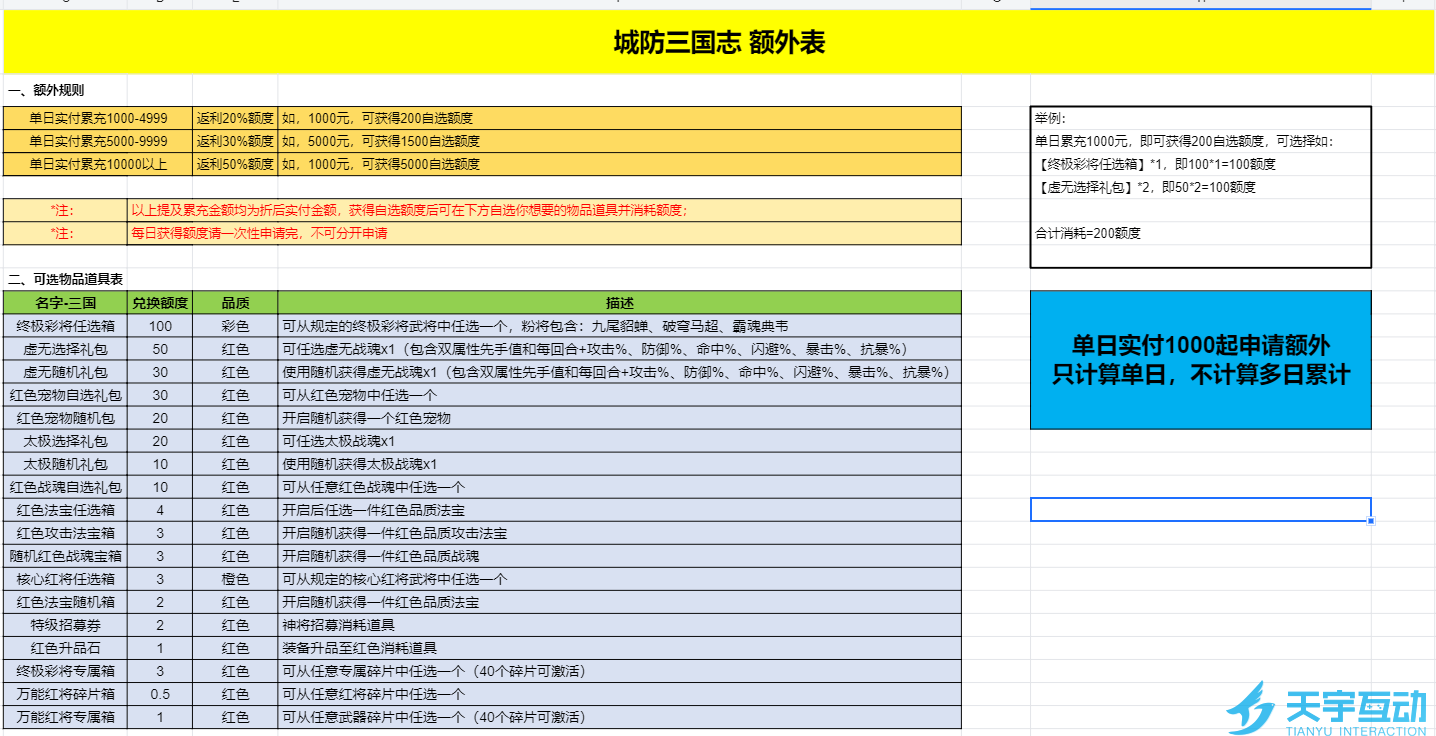Click the 一、额外规则 heading cell
This screenshot has width=1436, height=736.
coord(65,91)
